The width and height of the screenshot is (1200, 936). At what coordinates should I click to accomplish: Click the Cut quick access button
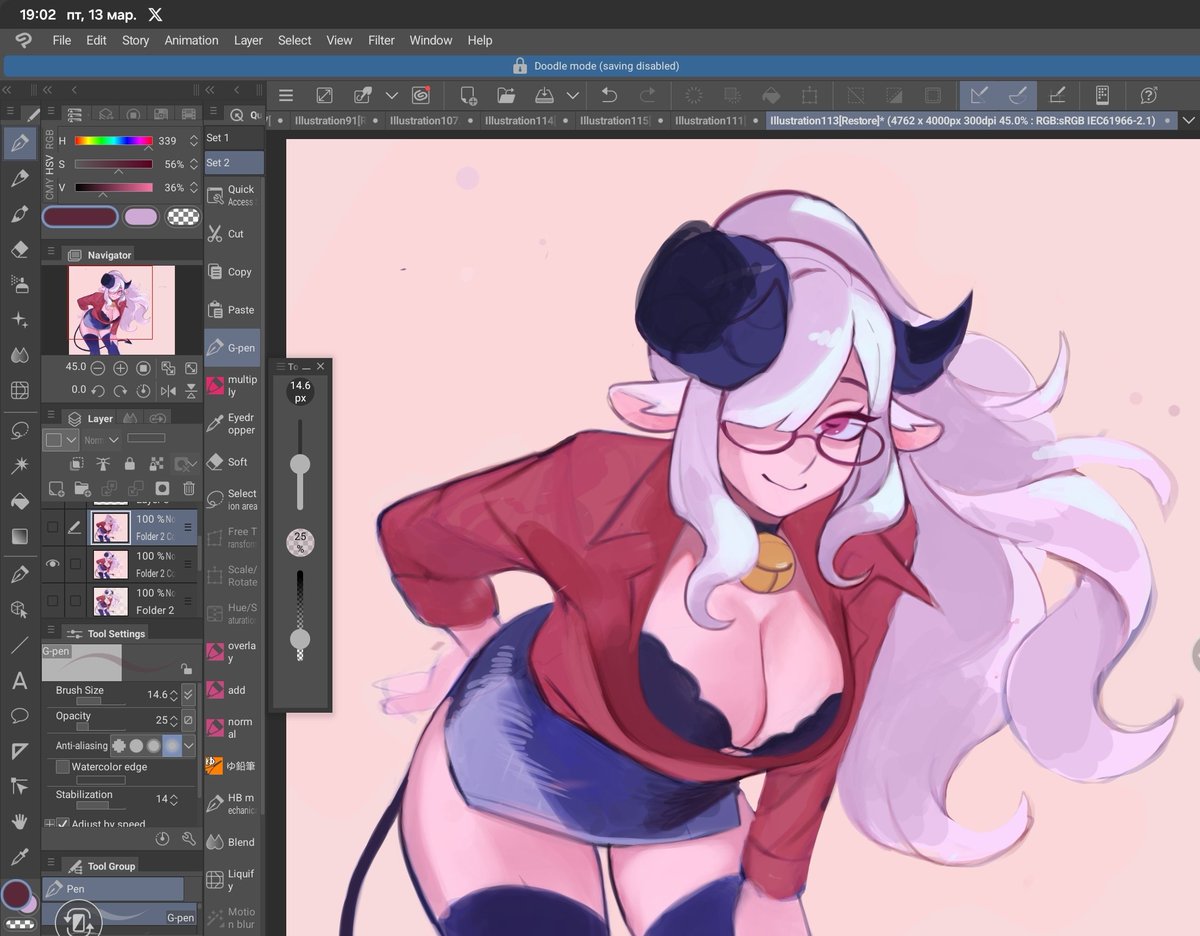click(233, 234)
